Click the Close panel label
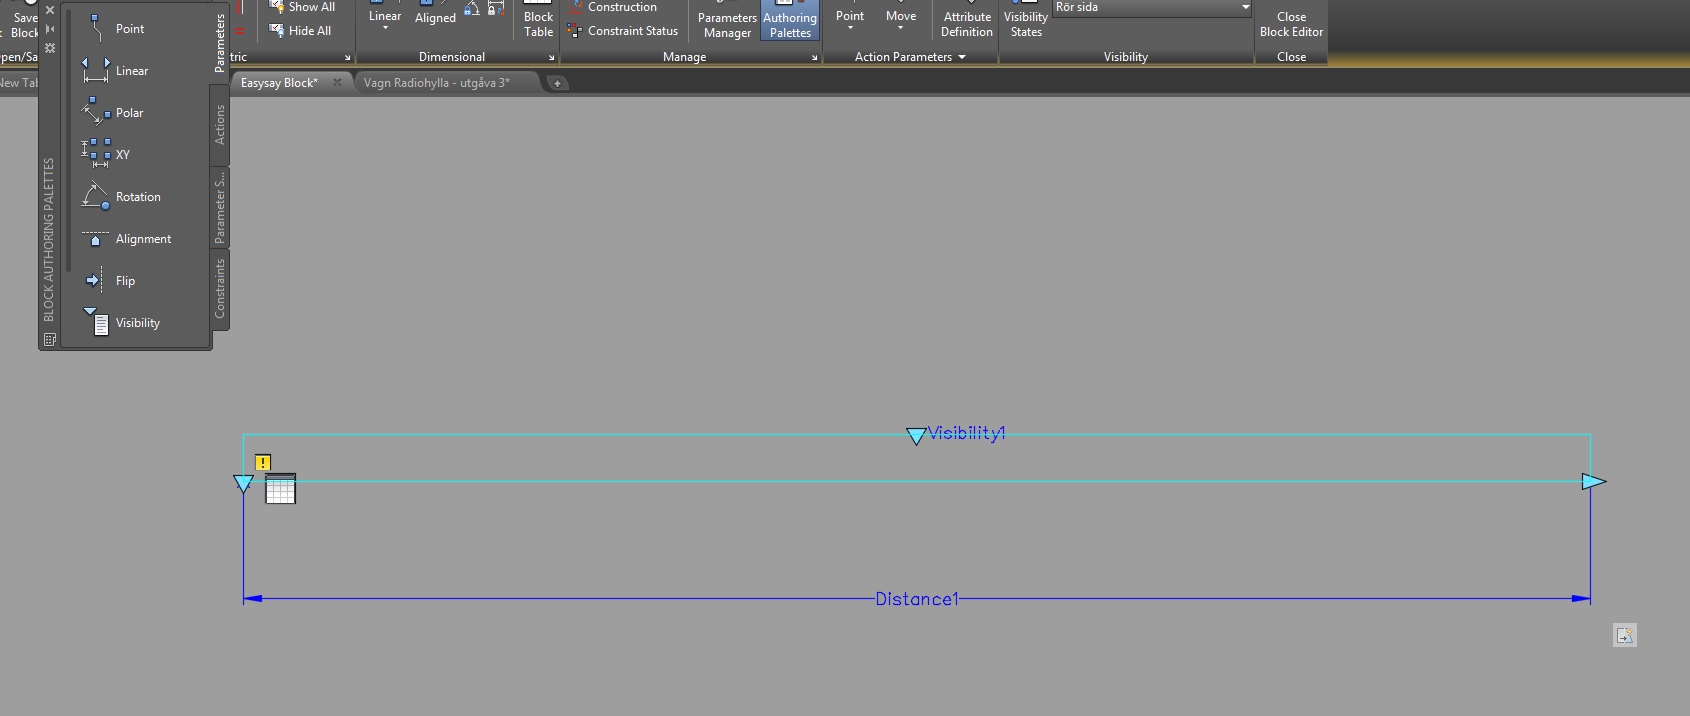The height and width of the screenshot is (716, 1690). pyautogui.click(x=1291, y=57)
